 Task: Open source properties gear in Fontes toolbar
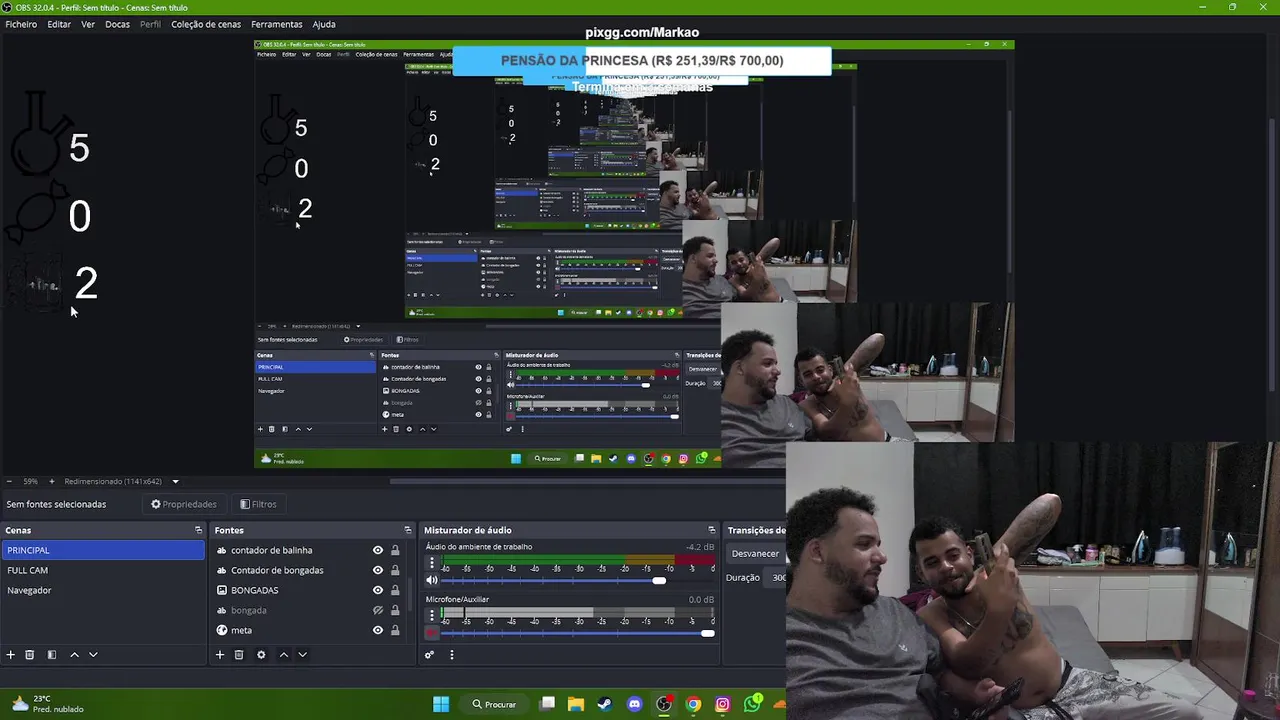click(x=261, y=655)
